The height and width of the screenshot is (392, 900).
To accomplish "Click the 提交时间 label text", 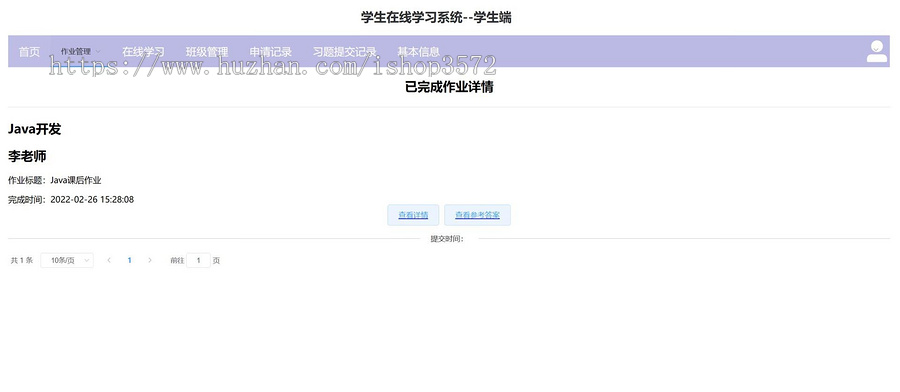I will (447, 239).
